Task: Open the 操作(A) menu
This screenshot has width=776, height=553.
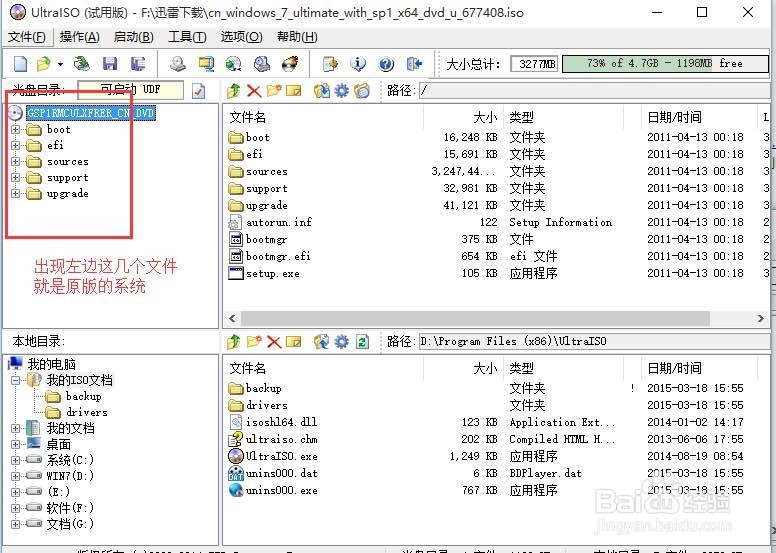Action: point(80,37)
